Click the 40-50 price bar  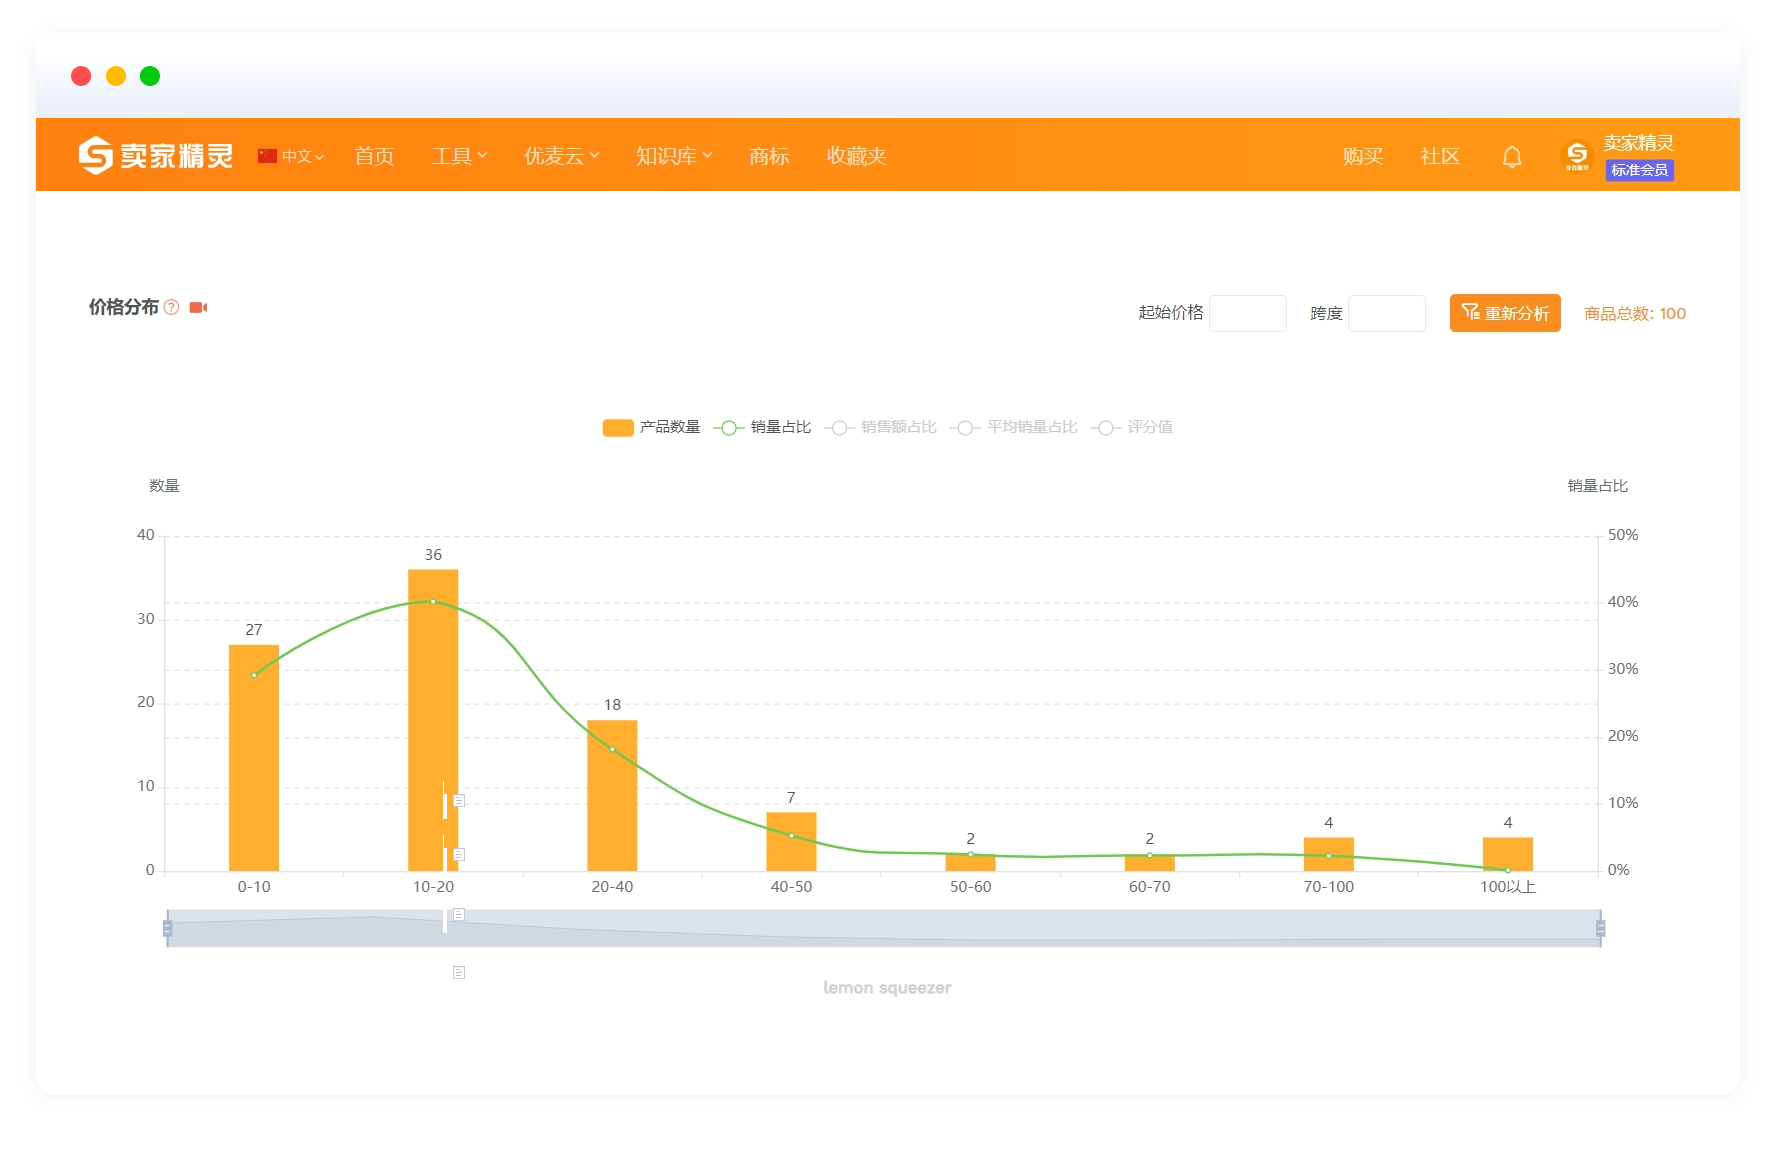[791, 841]
